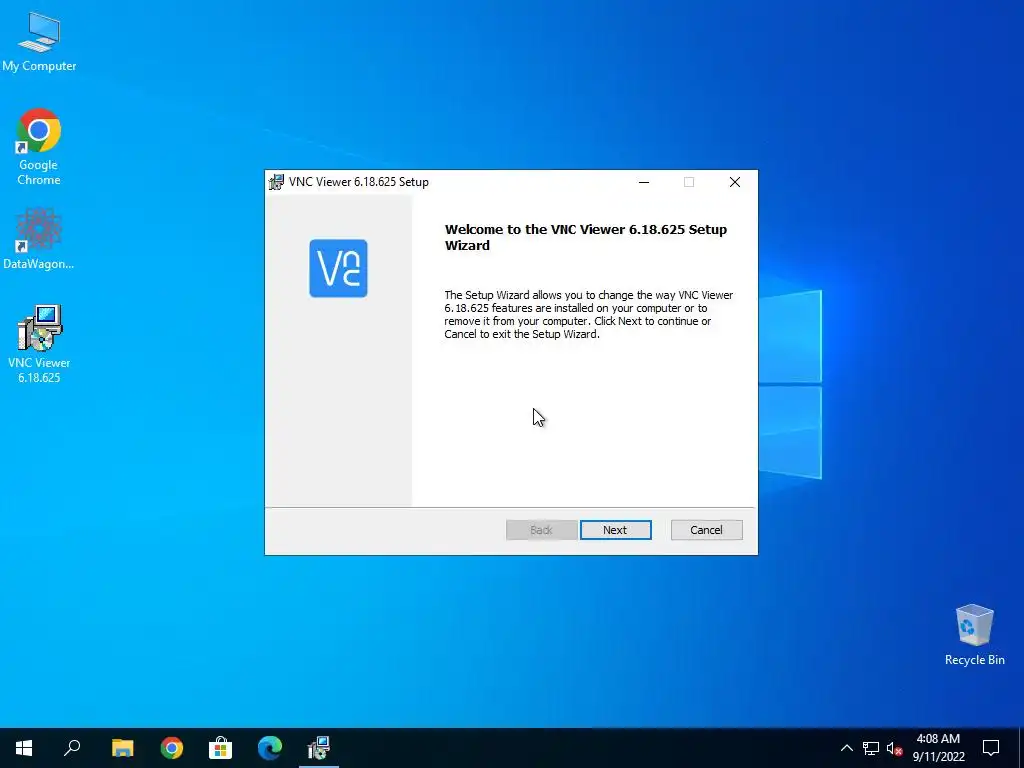This screenshot has width=1024, height=768.
Task: Click the installer icon in the setup title bar
Action: coord(276,182)
